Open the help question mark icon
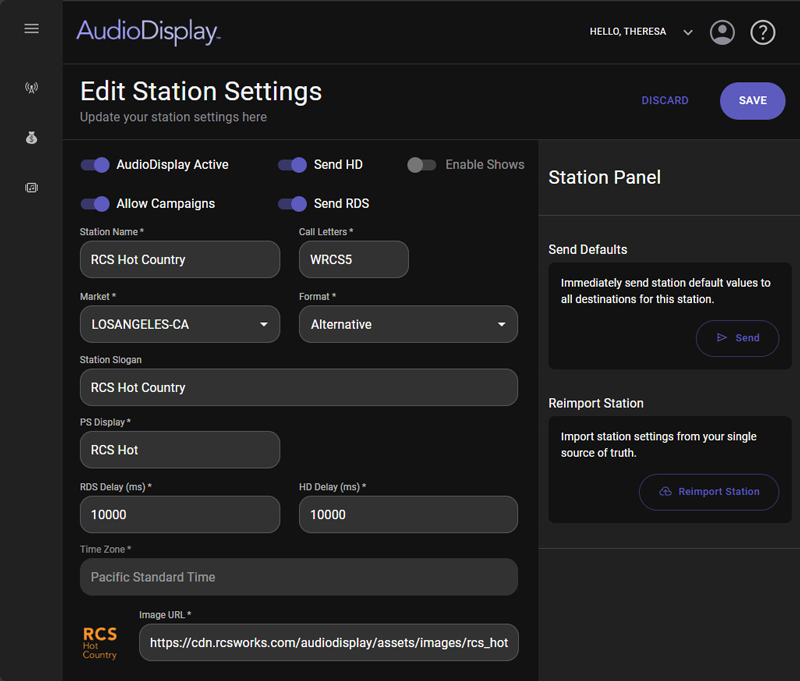The width and height of the screenshot is (800, 681). [x=763, y=33]
